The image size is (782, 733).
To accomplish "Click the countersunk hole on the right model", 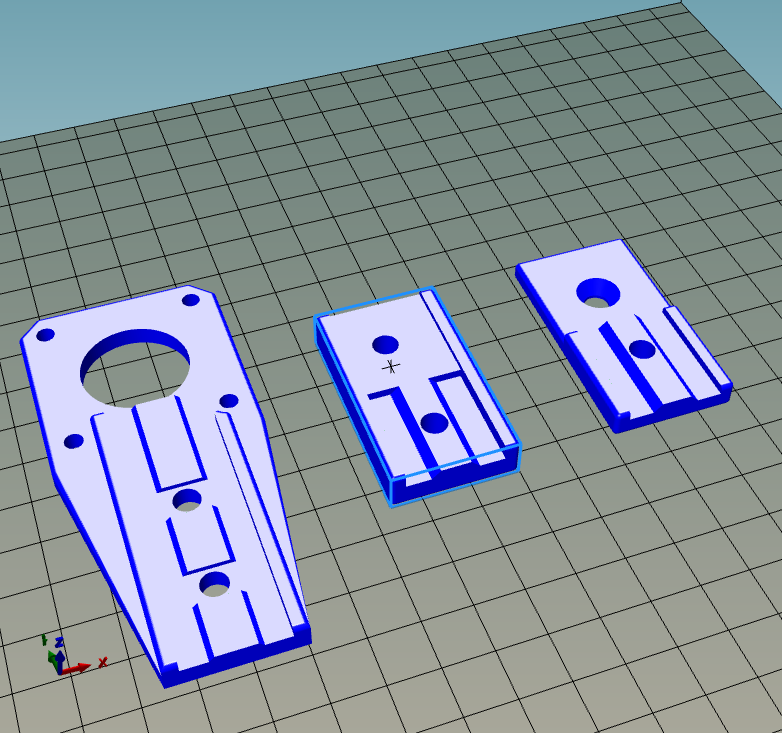I will (x=598, y=293).
